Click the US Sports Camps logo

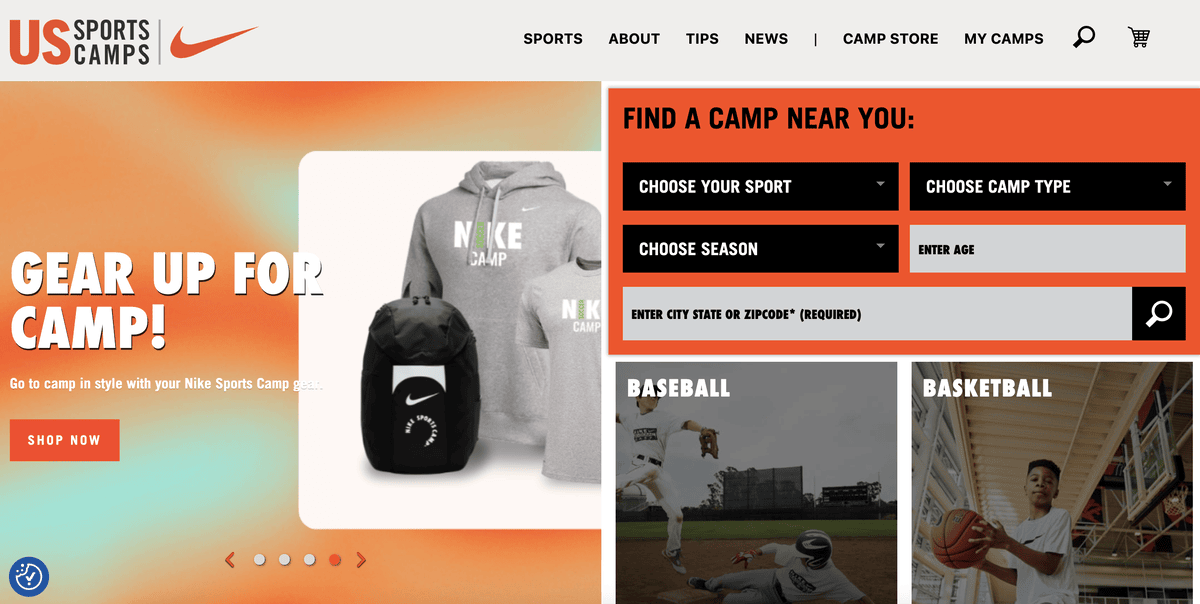coord(80,42)
